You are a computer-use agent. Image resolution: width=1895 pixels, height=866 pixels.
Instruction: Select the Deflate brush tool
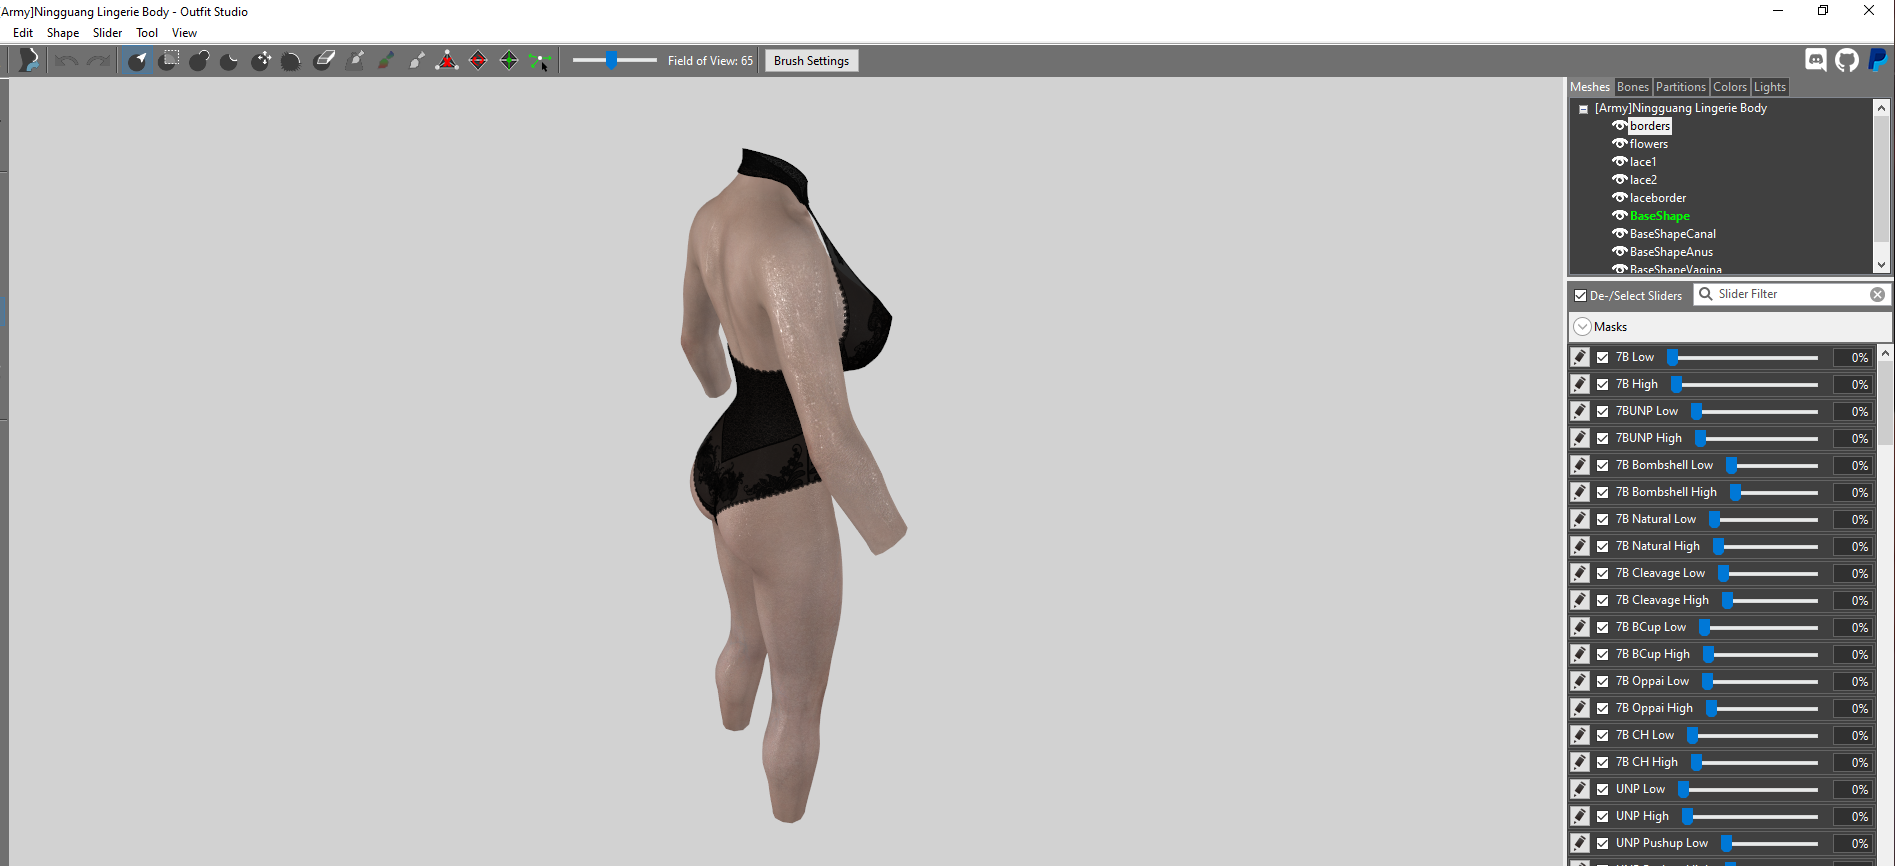(x=229, y=61)
